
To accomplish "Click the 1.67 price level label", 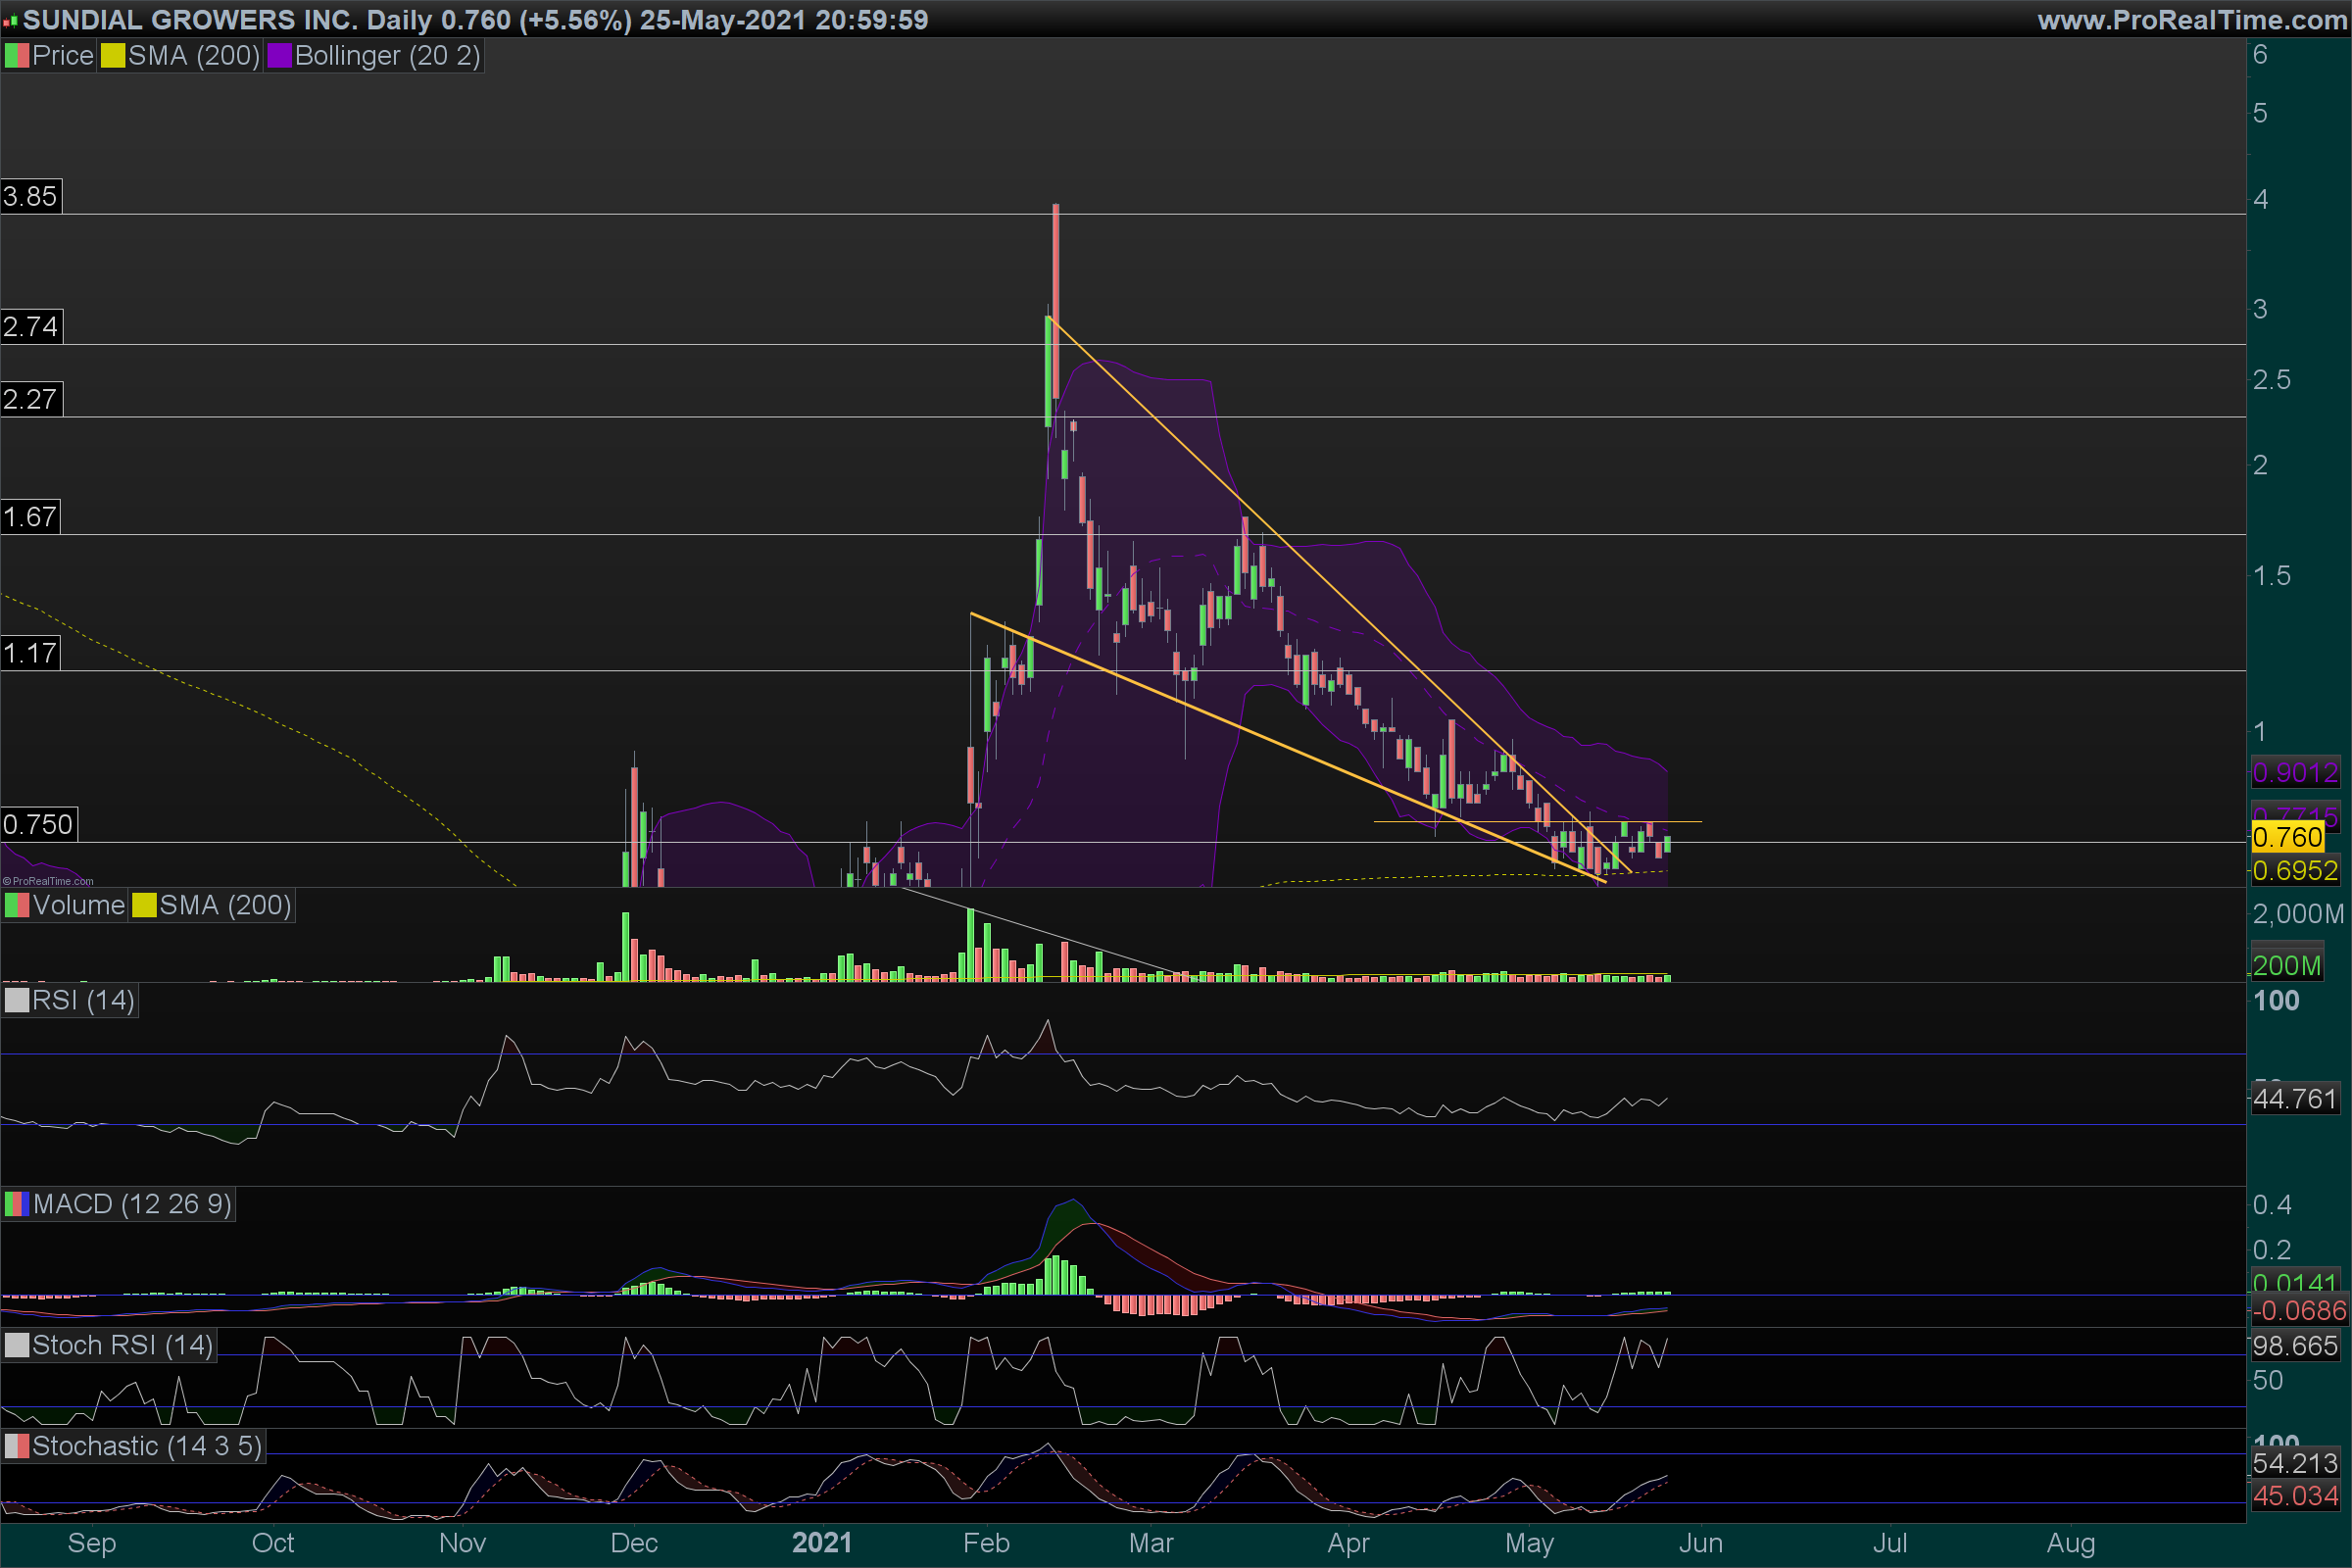I will pyautogui.click(x=31, y=517).
